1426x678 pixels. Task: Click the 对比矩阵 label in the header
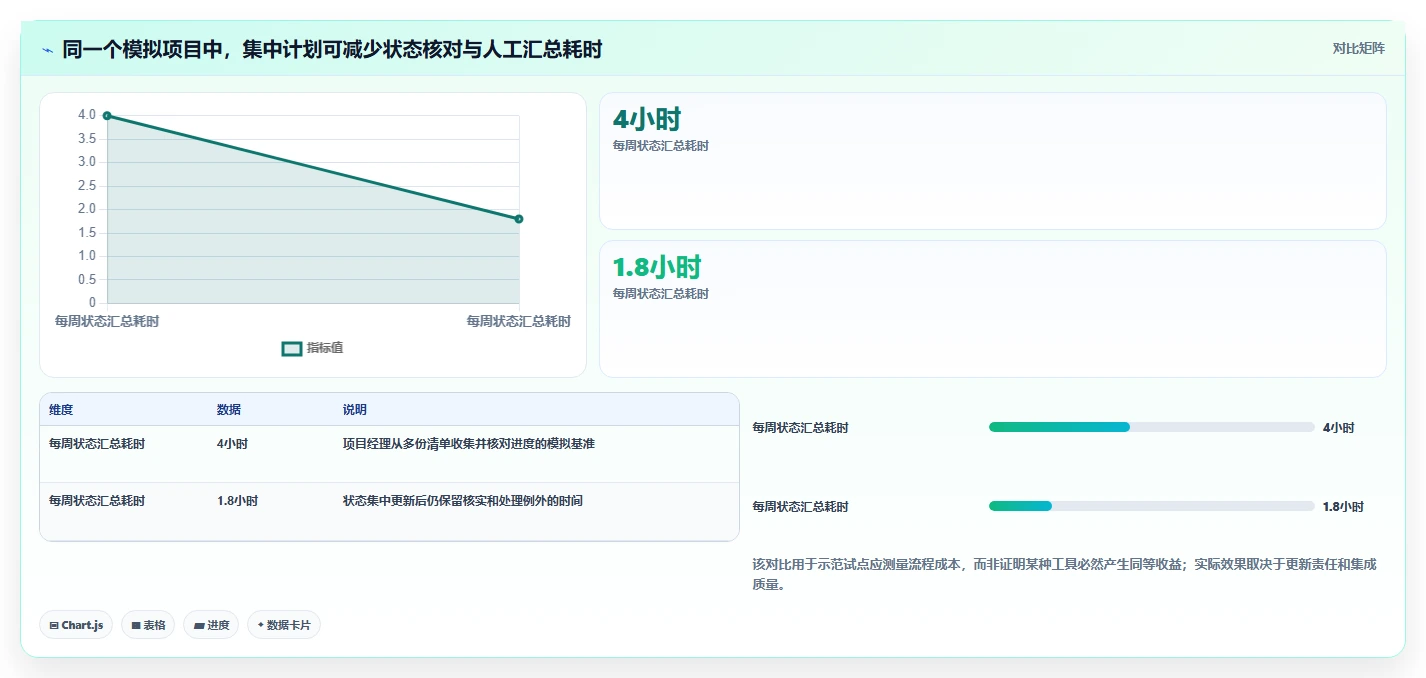tap(1358, 48)
